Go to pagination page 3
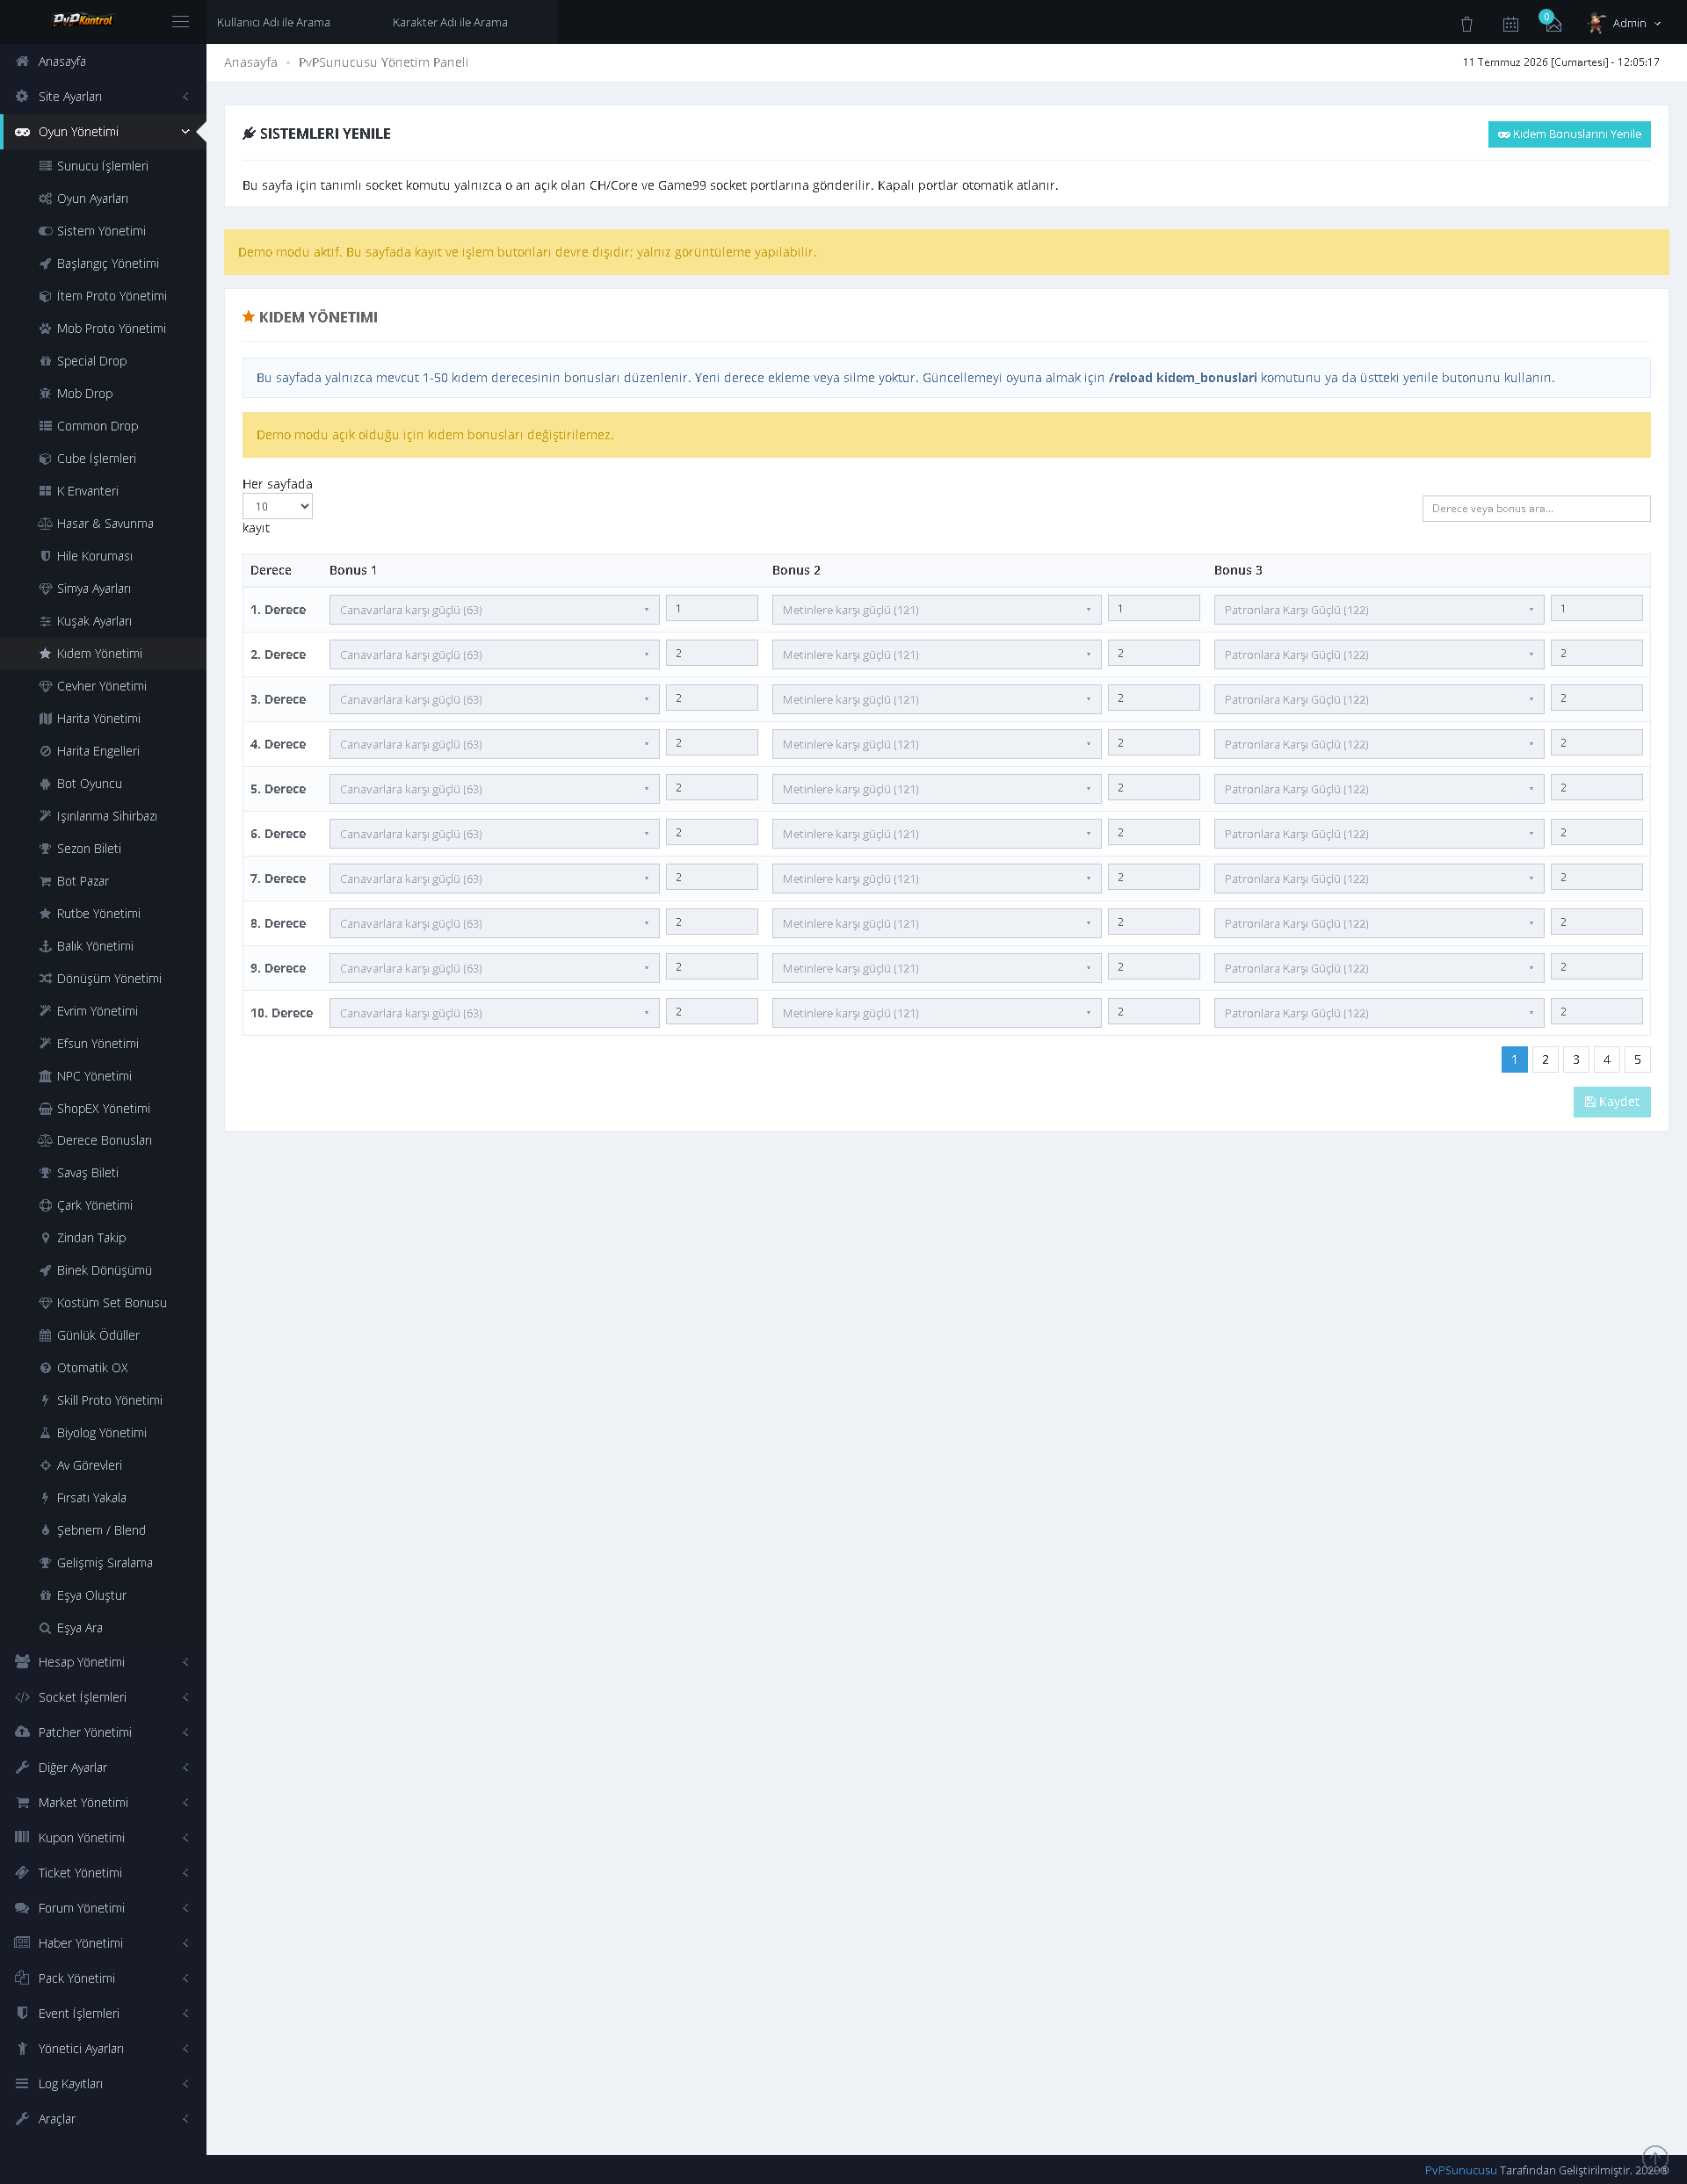Viewport: 1687px width, 2184px height. (x=1576, y=1060)
